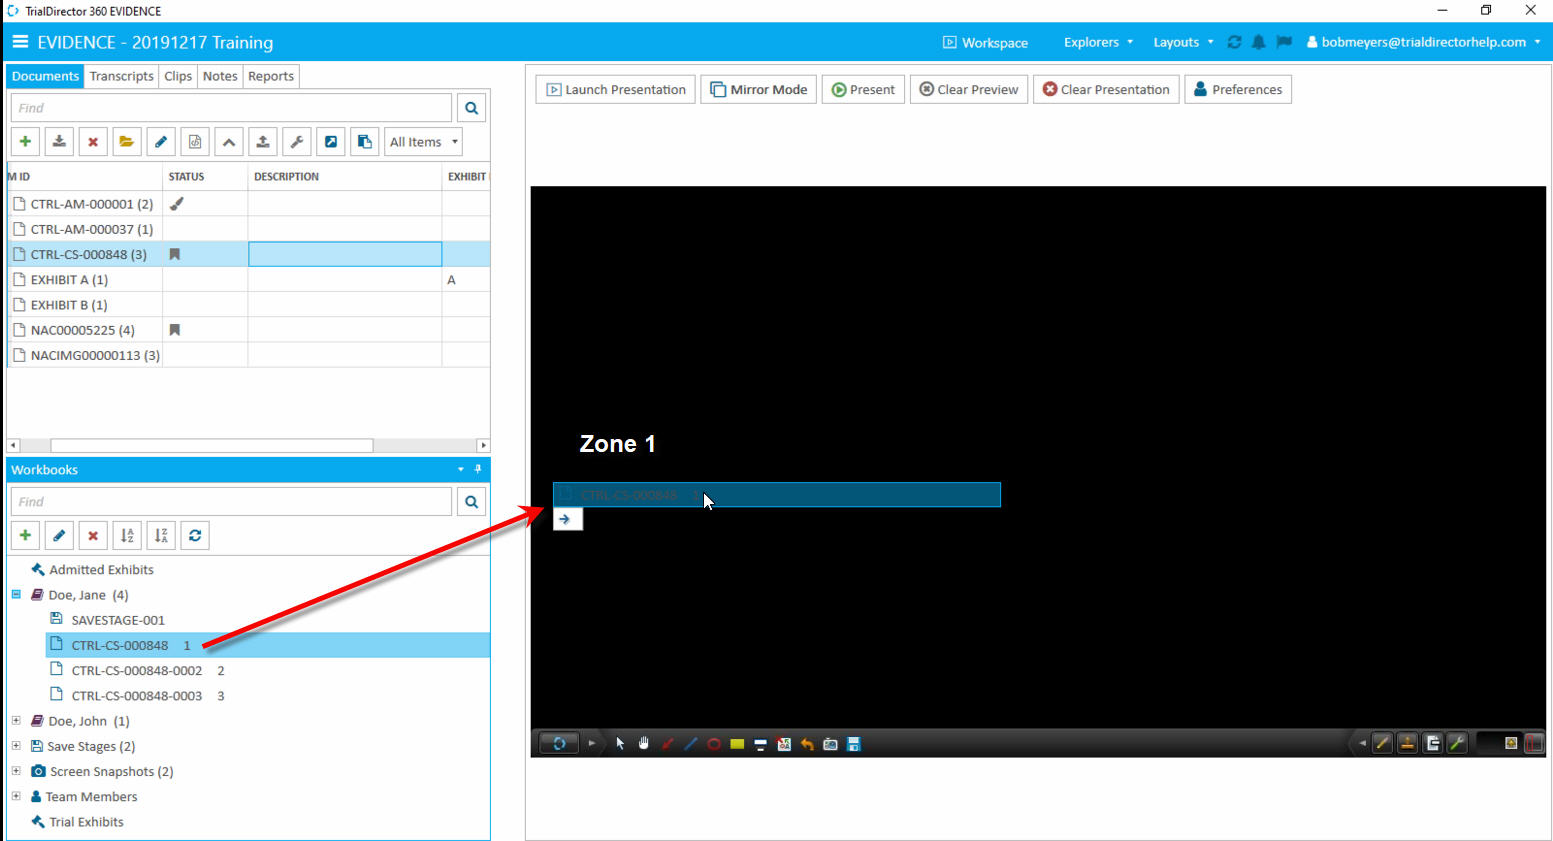Click the search magnifier beside Documents Find box
This screenshot has height=841, width=1553.
click(472, 108)
